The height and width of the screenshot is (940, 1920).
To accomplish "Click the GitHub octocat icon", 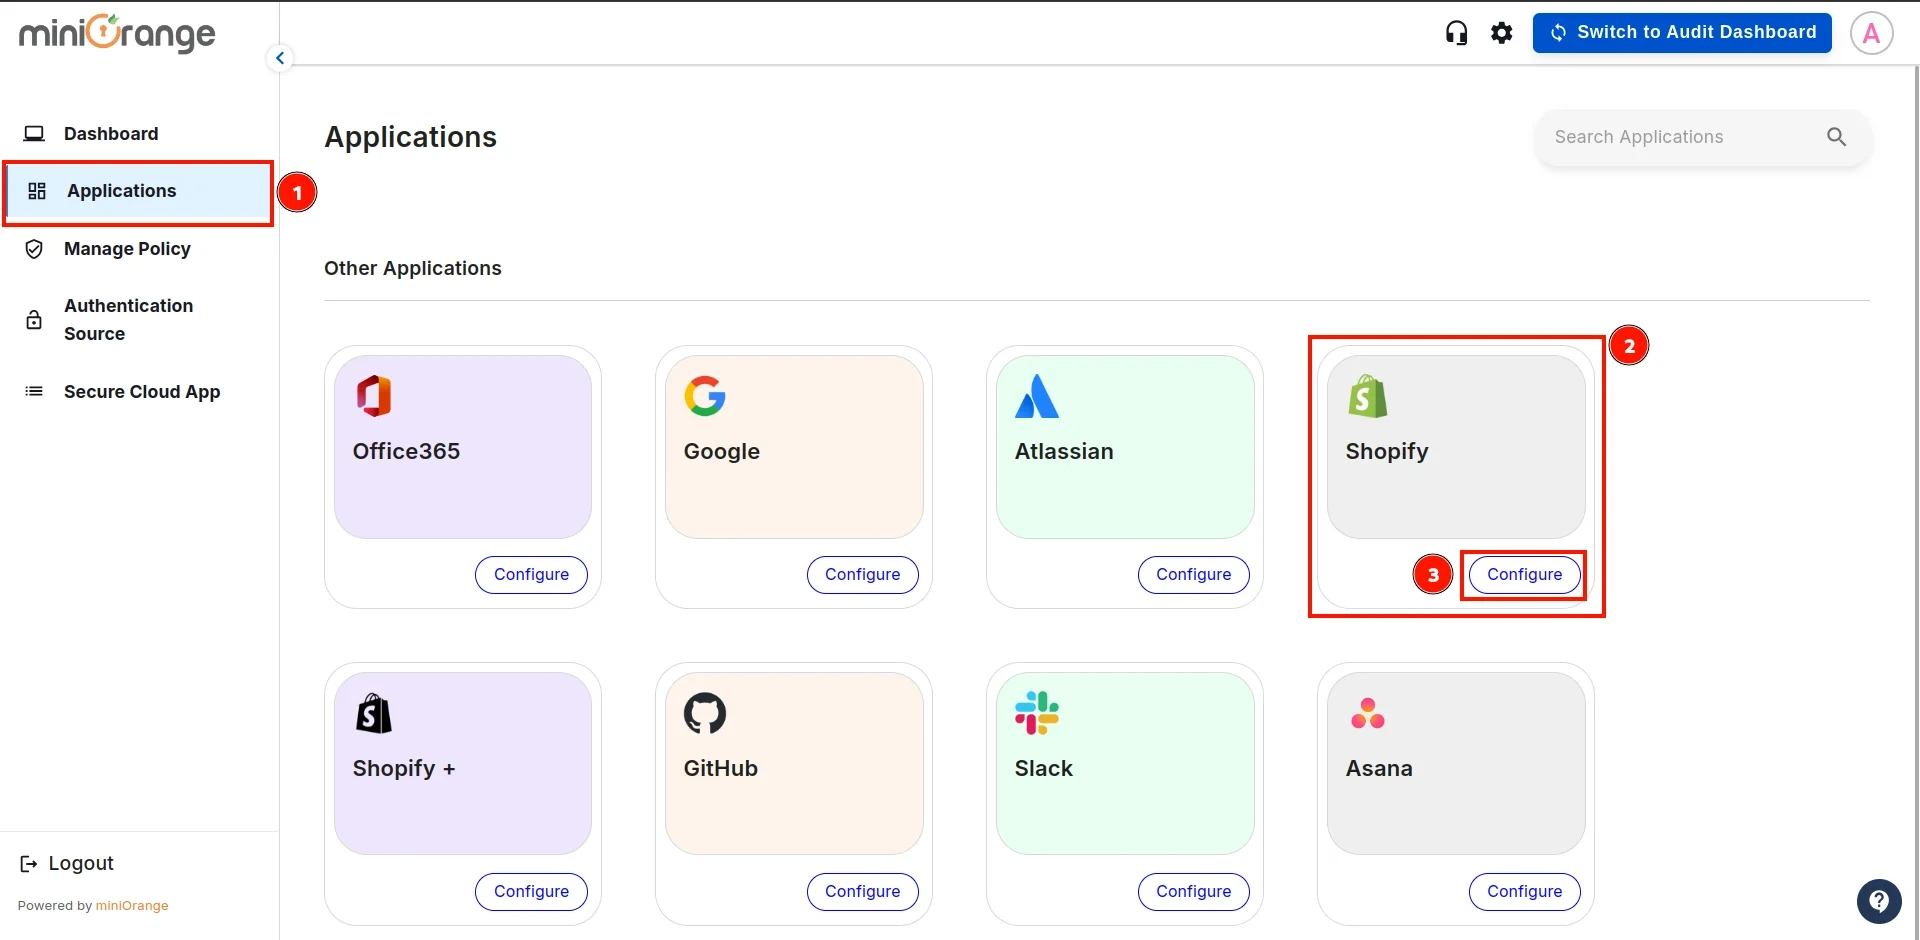I will pos(705,712).
